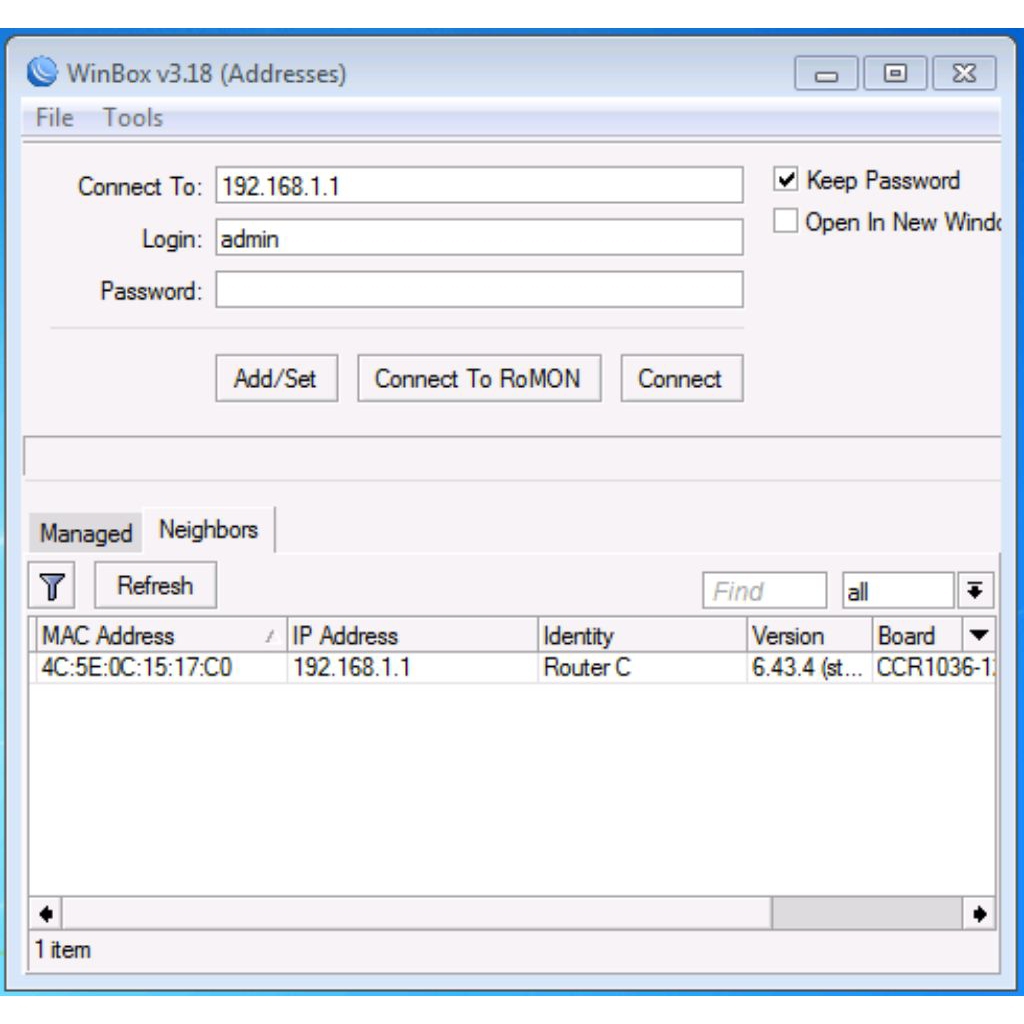The image size is (1024, 1024).
Task: Sort neighbors by MAC Address column
Action: click(110, 635)
